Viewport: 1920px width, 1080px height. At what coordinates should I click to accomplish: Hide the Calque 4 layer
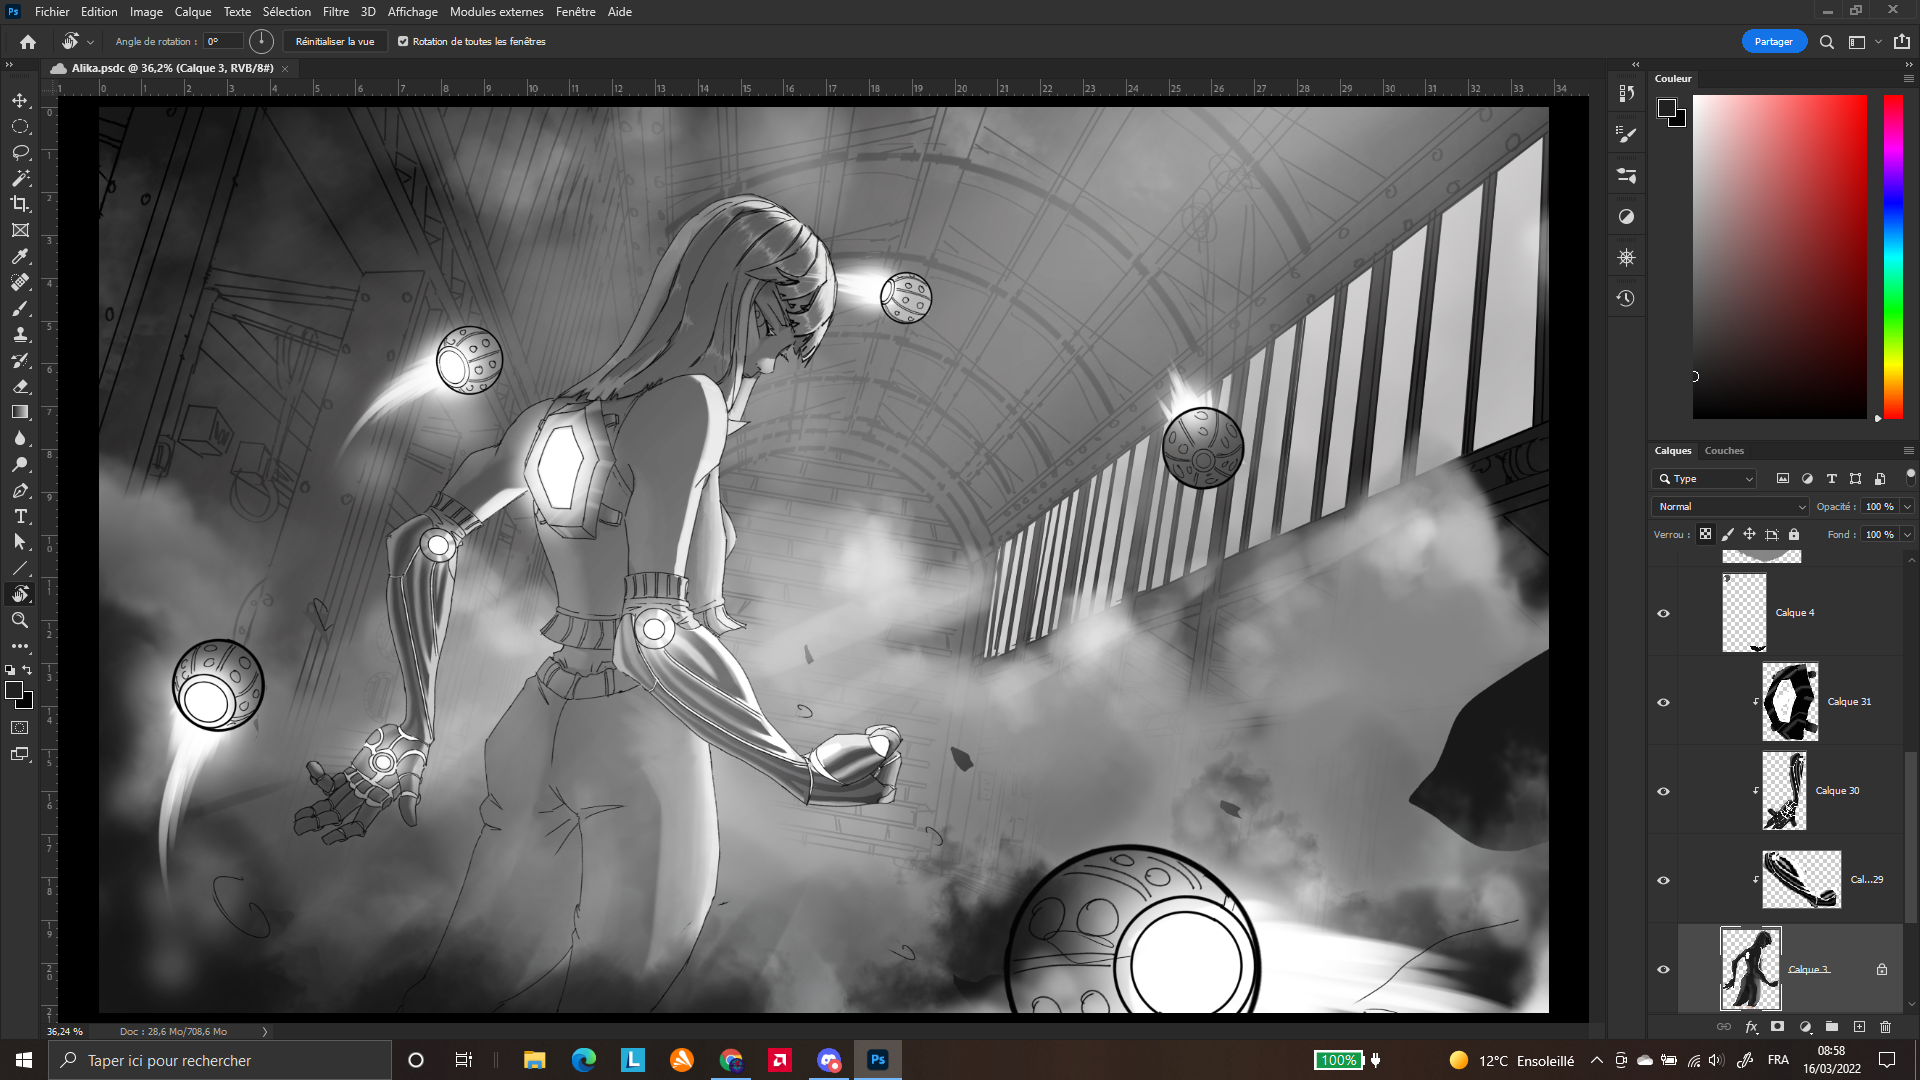(1663, 613)
